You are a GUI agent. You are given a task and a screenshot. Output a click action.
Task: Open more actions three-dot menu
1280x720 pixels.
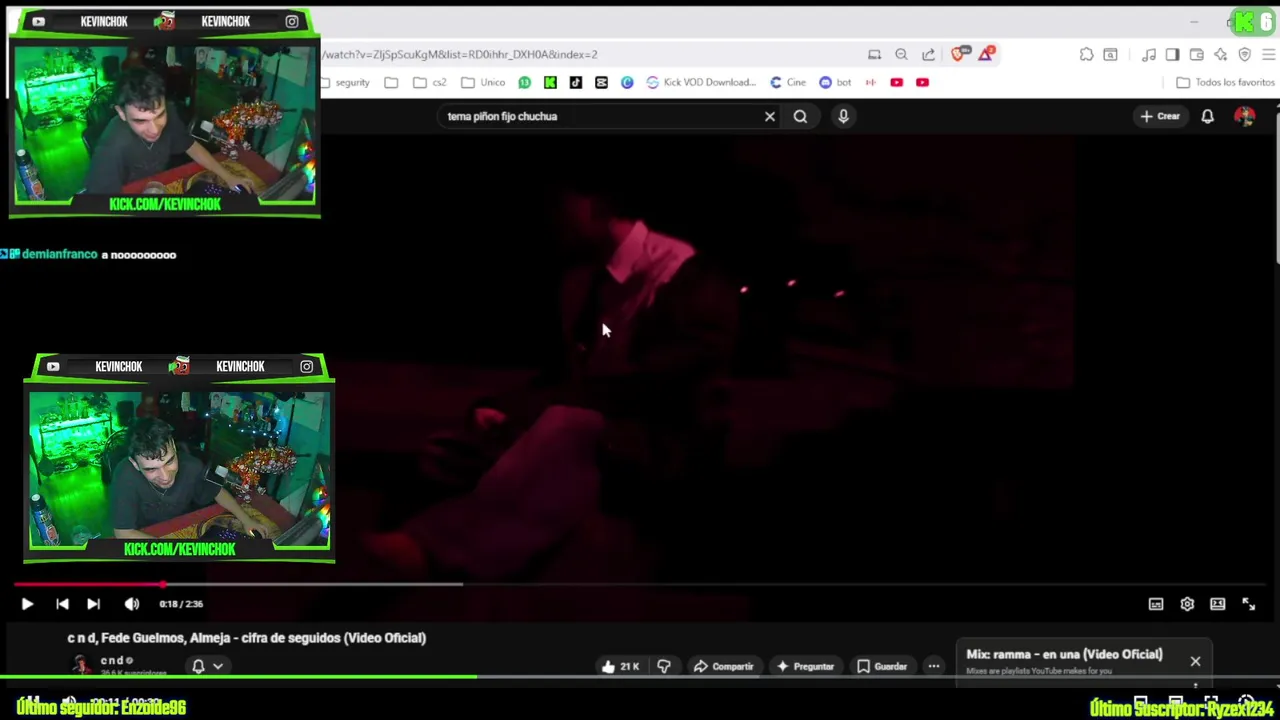(x=933, y=666)
